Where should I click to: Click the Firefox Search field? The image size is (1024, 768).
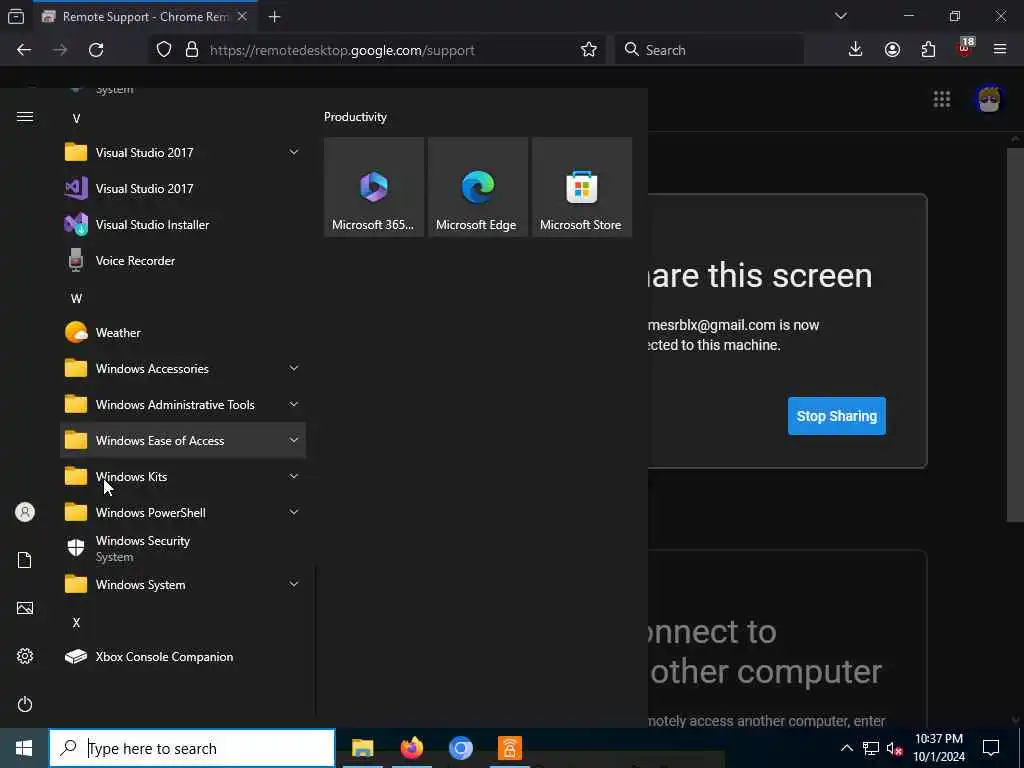(709, 50)
